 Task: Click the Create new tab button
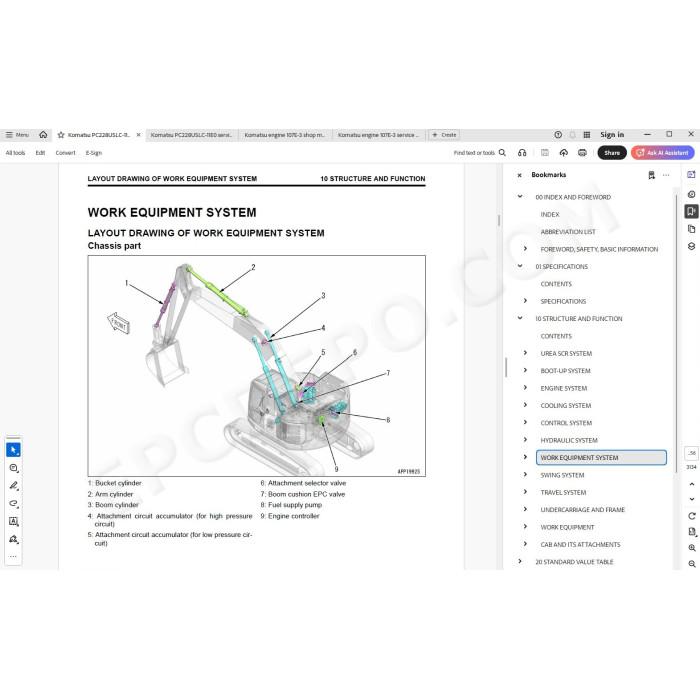444,135
